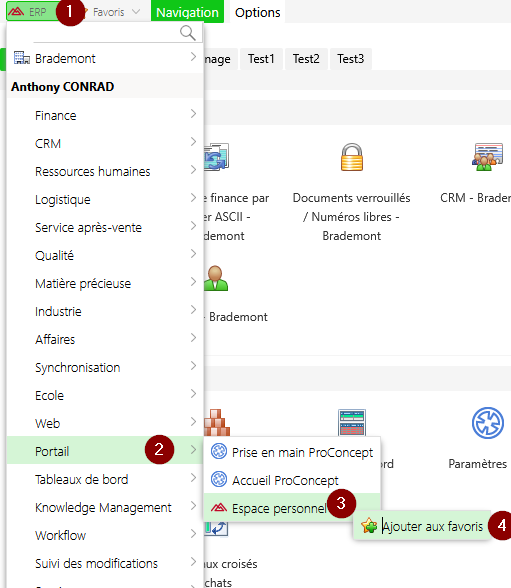
Task: Open the stacked red bricks icon
Action: tap(217, 422)
